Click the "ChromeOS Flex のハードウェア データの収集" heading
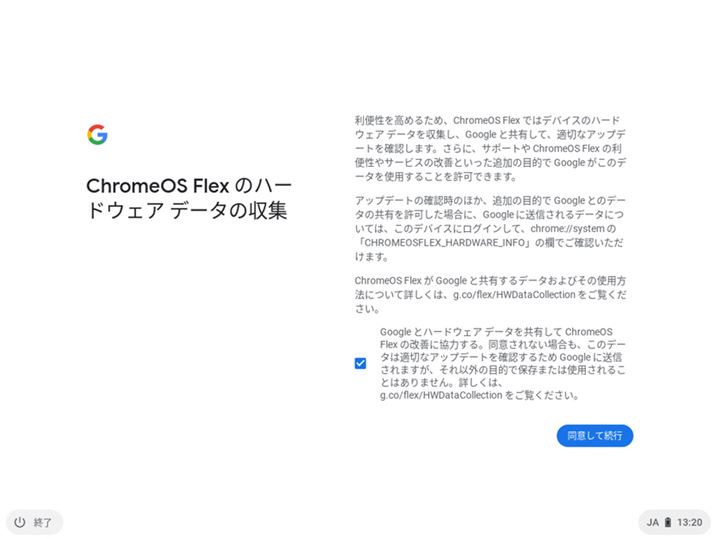 (x=188, y=198)
